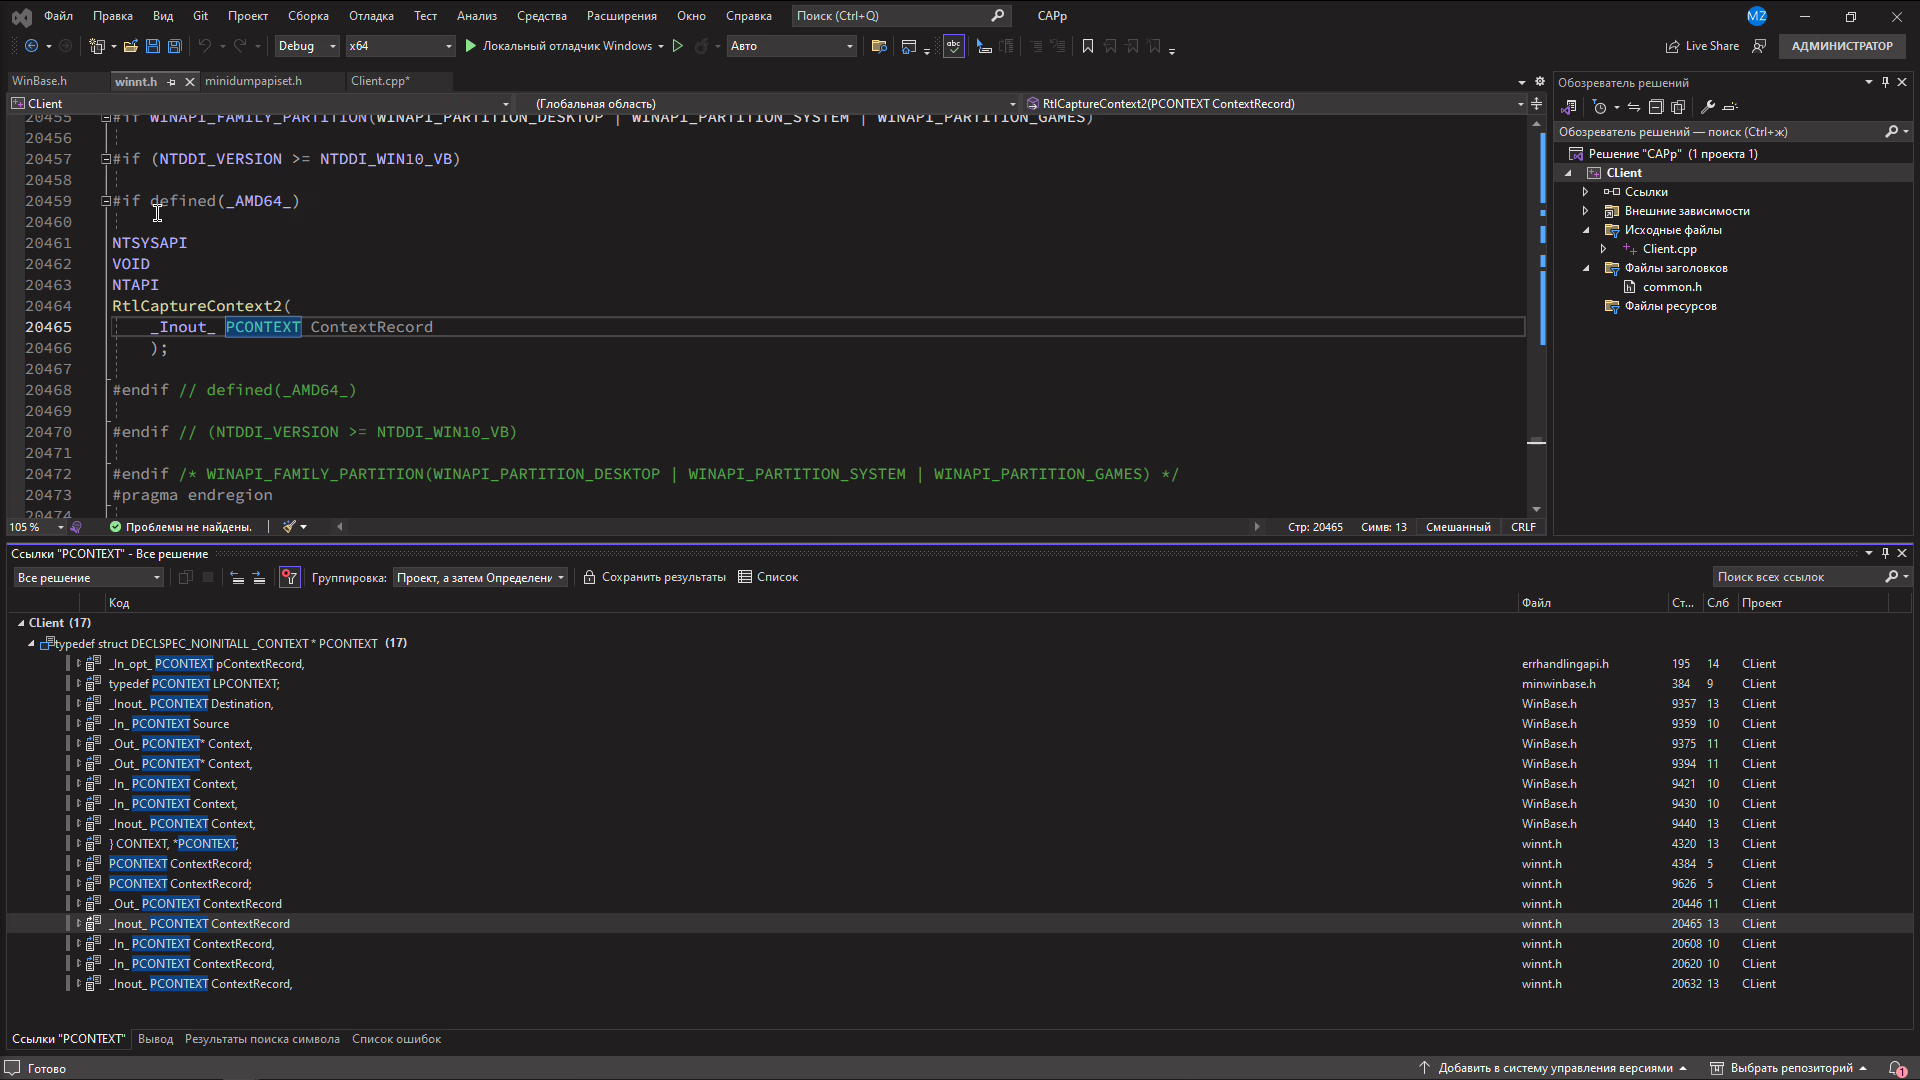Toggle the spell checker abc button
The width and height of the screenshot is (1920, 1080).
tap(953, 46)
